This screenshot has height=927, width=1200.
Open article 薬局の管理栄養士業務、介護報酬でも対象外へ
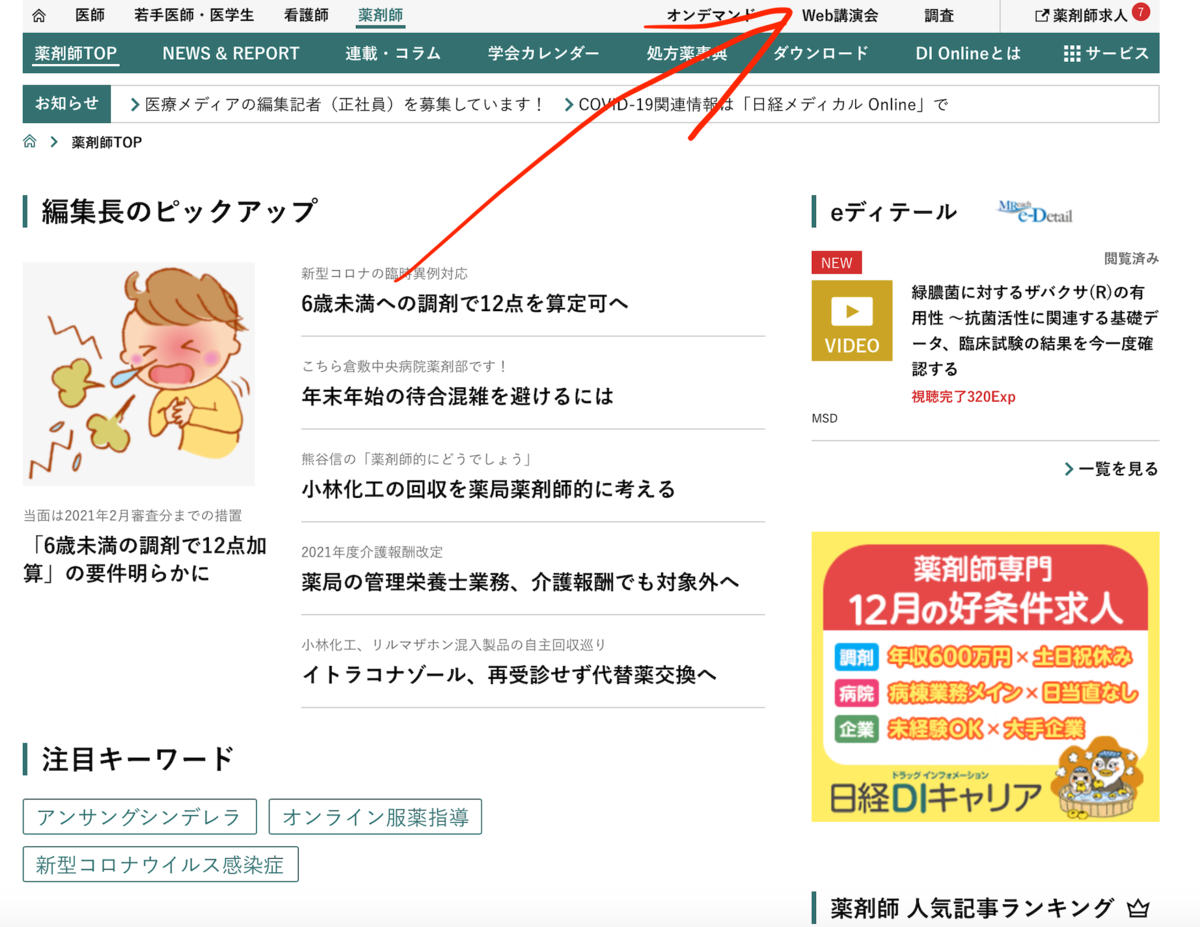coord(520,582)
